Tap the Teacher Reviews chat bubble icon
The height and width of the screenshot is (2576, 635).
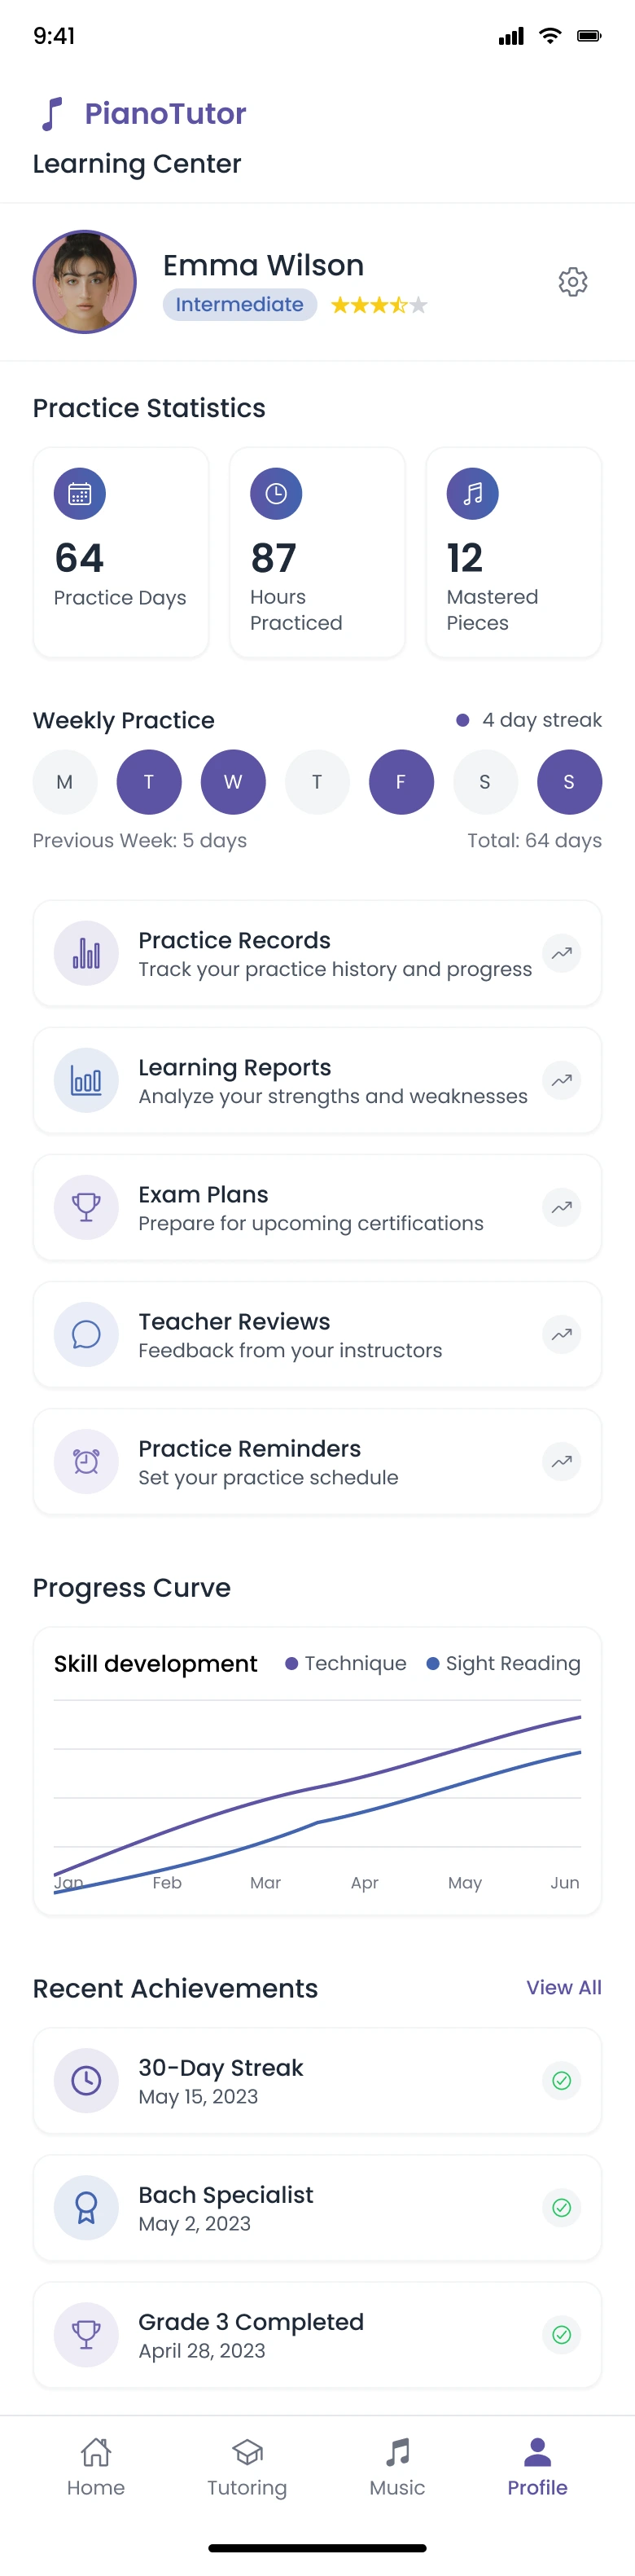(86, 1334)
